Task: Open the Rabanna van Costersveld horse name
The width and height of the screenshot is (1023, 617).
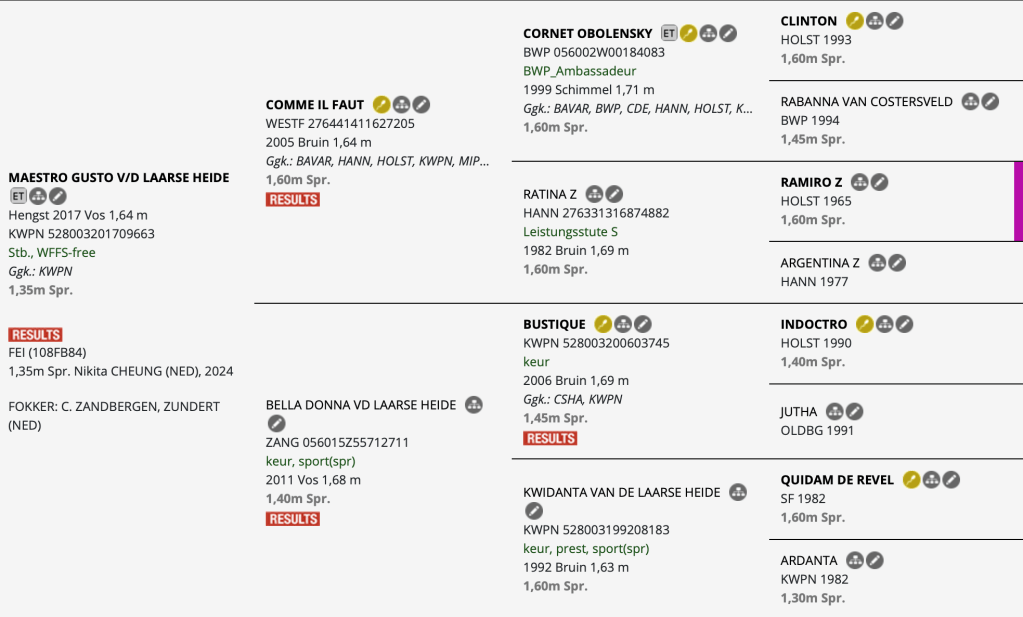Action: click(x=866, y=101)
